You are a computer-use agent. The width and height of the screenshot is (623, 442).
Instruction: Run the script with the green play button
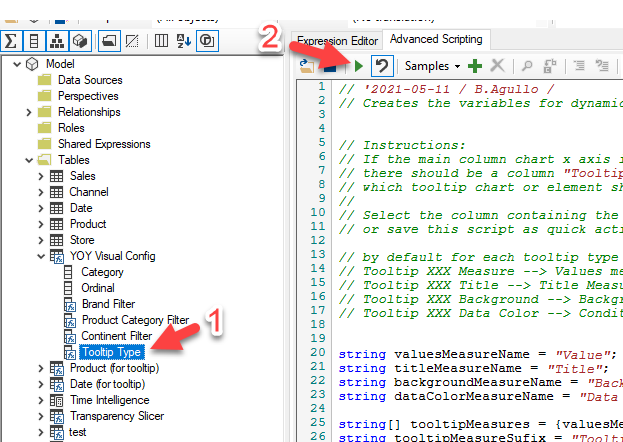[x=357, y=66]
